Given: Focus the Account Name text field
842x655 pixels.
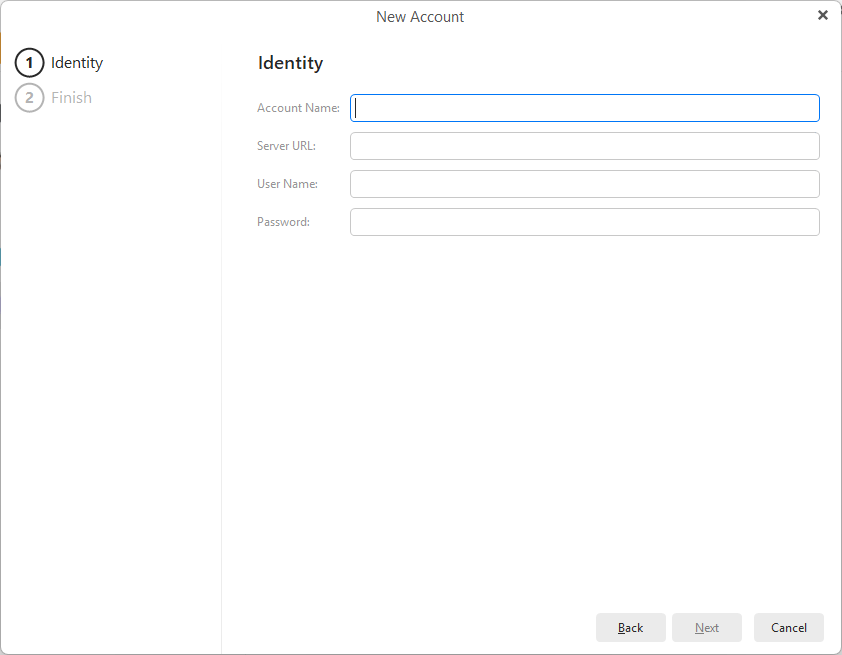Looking at the screenshot, I should coord(584,108).
